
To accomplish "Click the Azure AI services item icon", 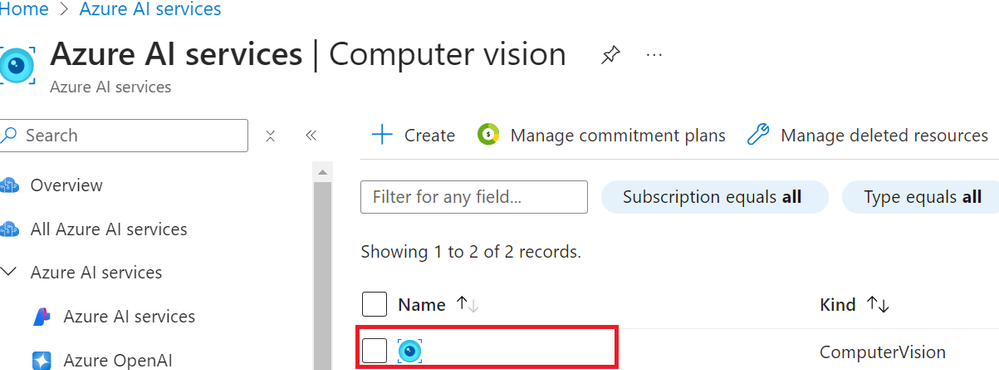I will (x=41, y=317).
